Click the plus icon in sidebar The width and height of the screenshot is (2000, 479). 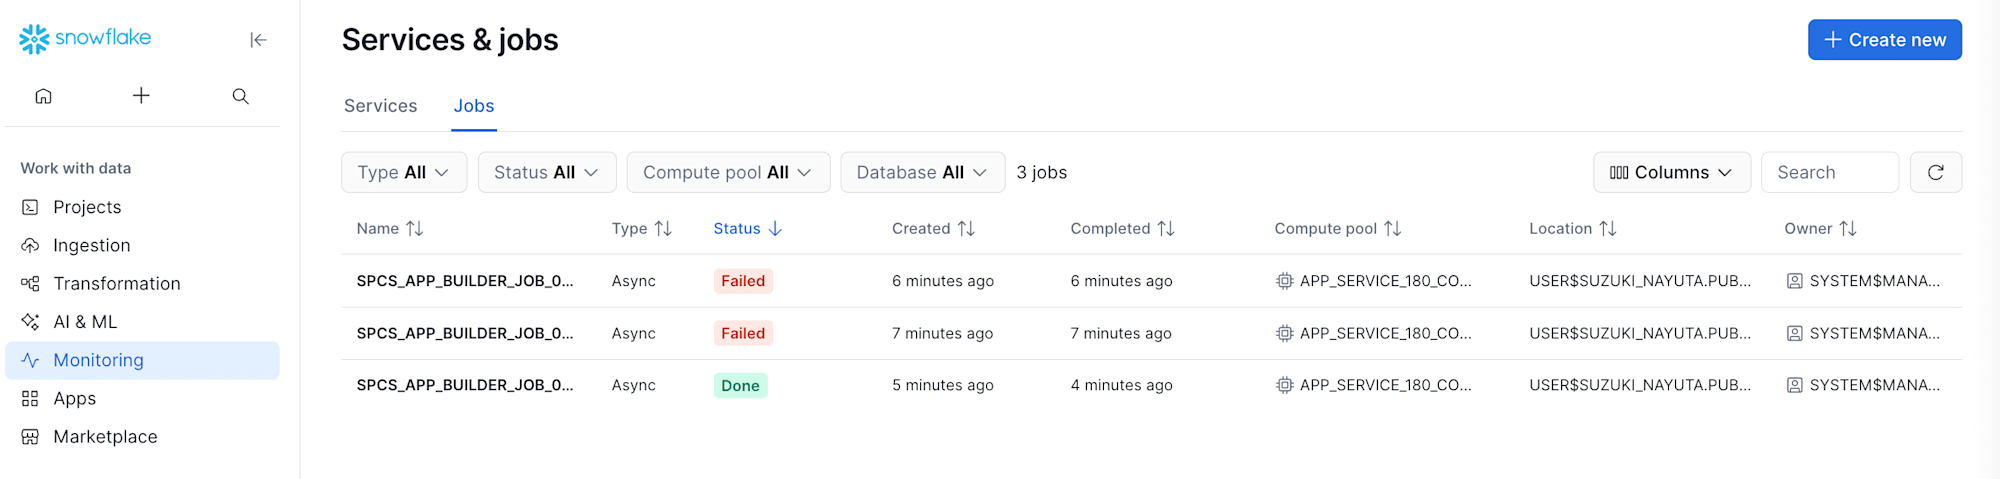click(141, 95)
